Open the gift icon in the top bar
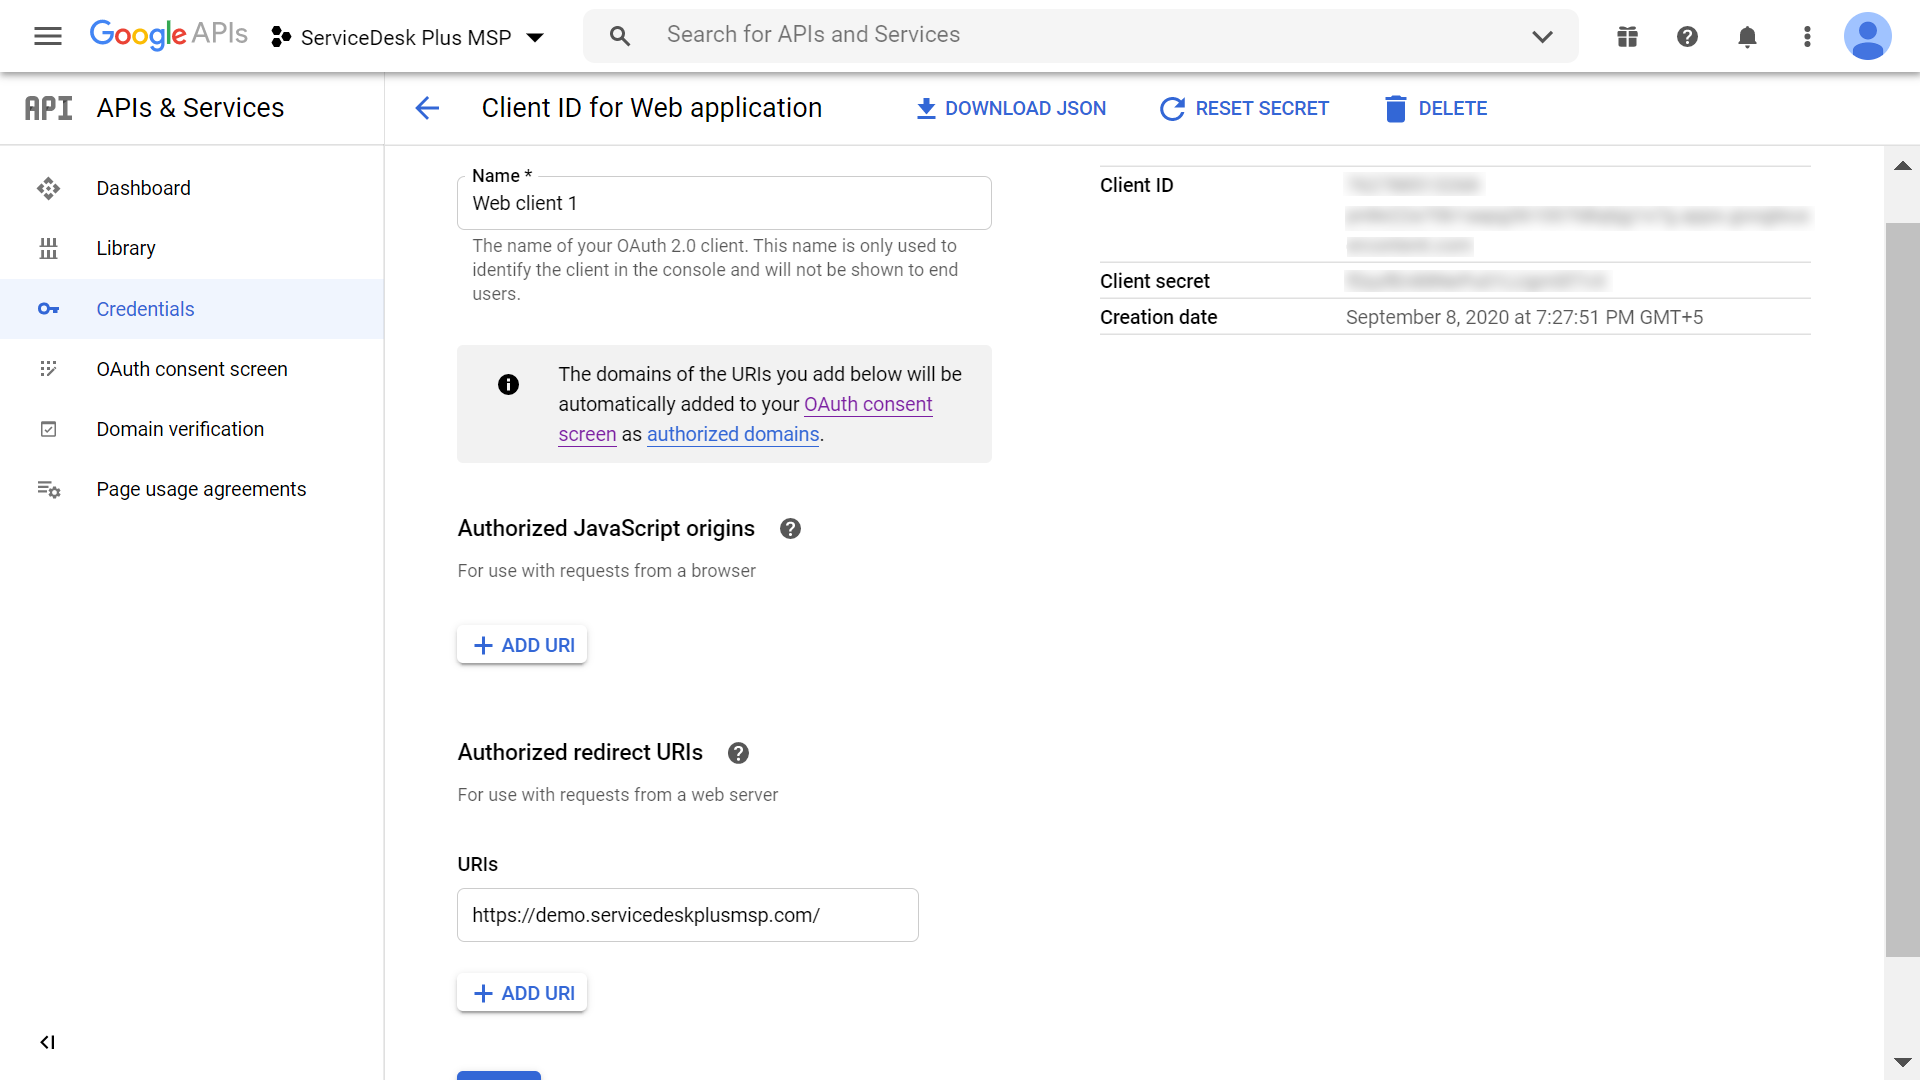The height and width of the screenshot is (1080, 1920). (x=1627, y=37)
